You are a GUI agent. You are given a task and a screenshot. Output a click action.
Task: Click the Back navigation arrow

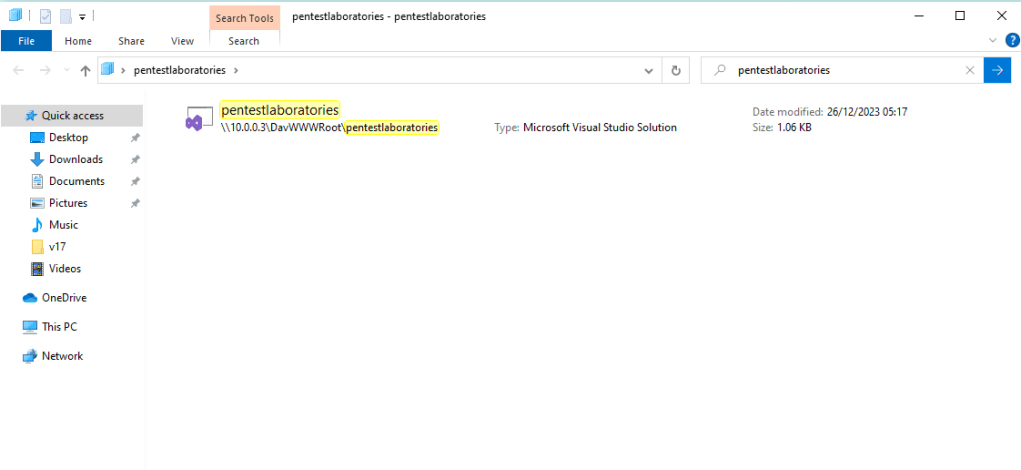(x=18, y=71)
